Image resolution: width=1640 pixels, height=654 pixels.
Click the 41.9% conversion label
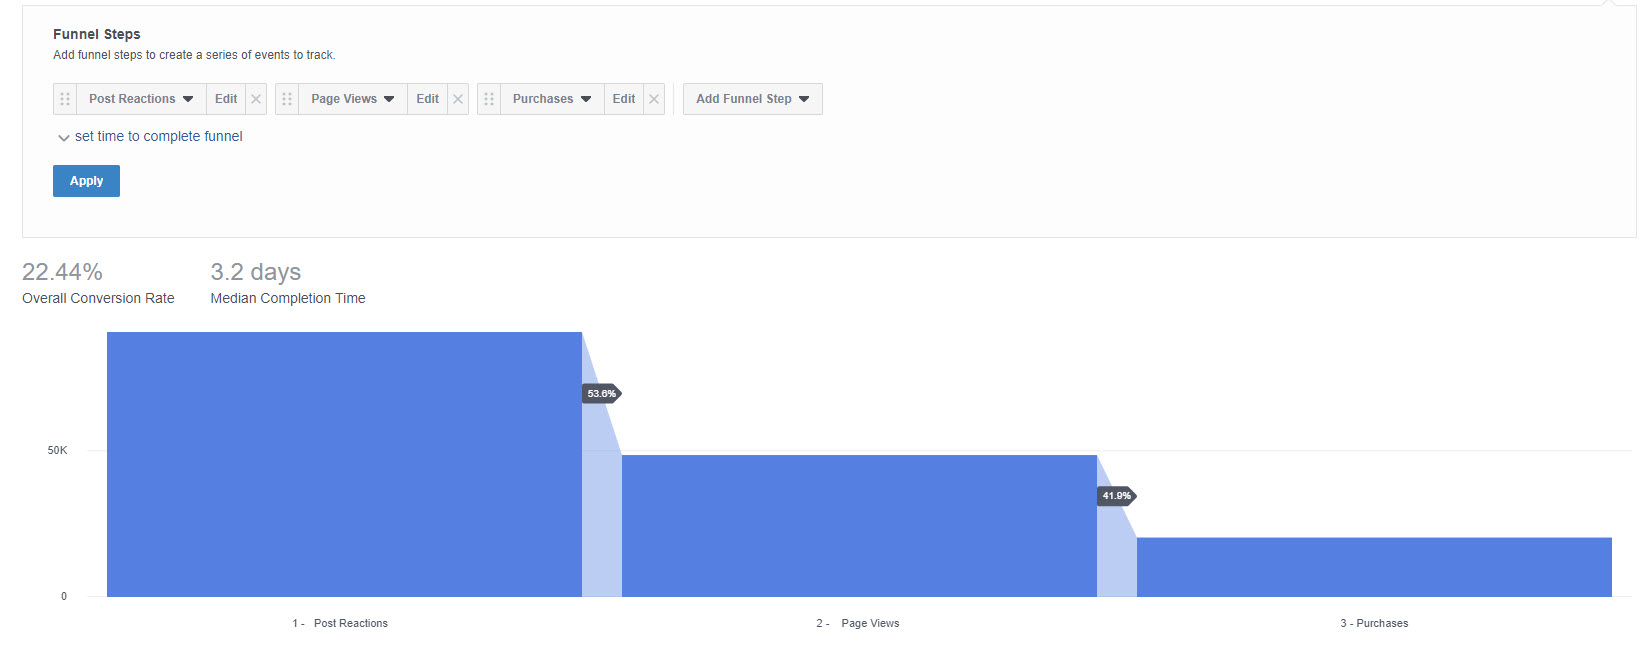1117,496
